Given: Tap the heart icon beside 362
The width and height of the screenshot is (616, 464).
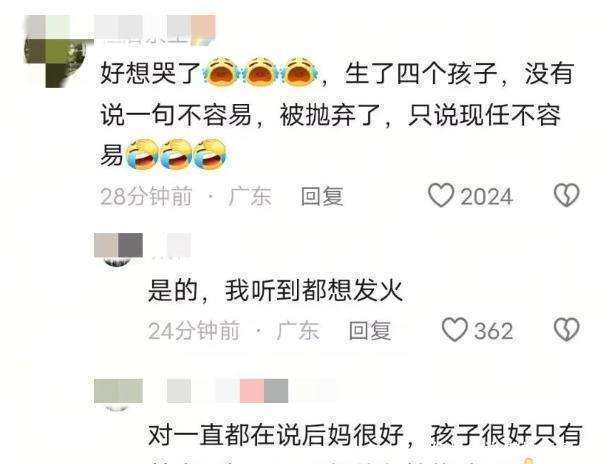Looking at the screenshot, I should [x=455, y=330].
